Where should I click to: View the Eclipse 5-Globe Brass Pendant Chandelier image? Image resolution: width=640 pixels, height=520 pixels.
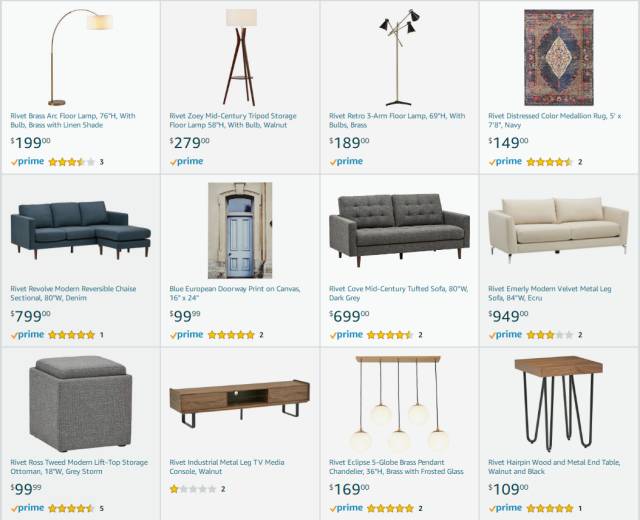click(x=399, y=403)
